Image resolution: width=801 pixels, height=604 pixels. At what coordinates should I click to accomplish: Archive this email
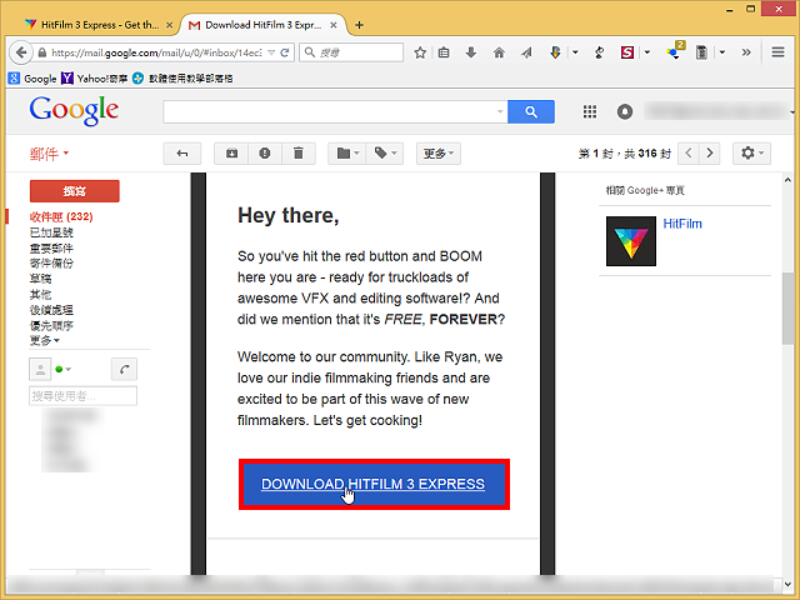click(231, 153)
